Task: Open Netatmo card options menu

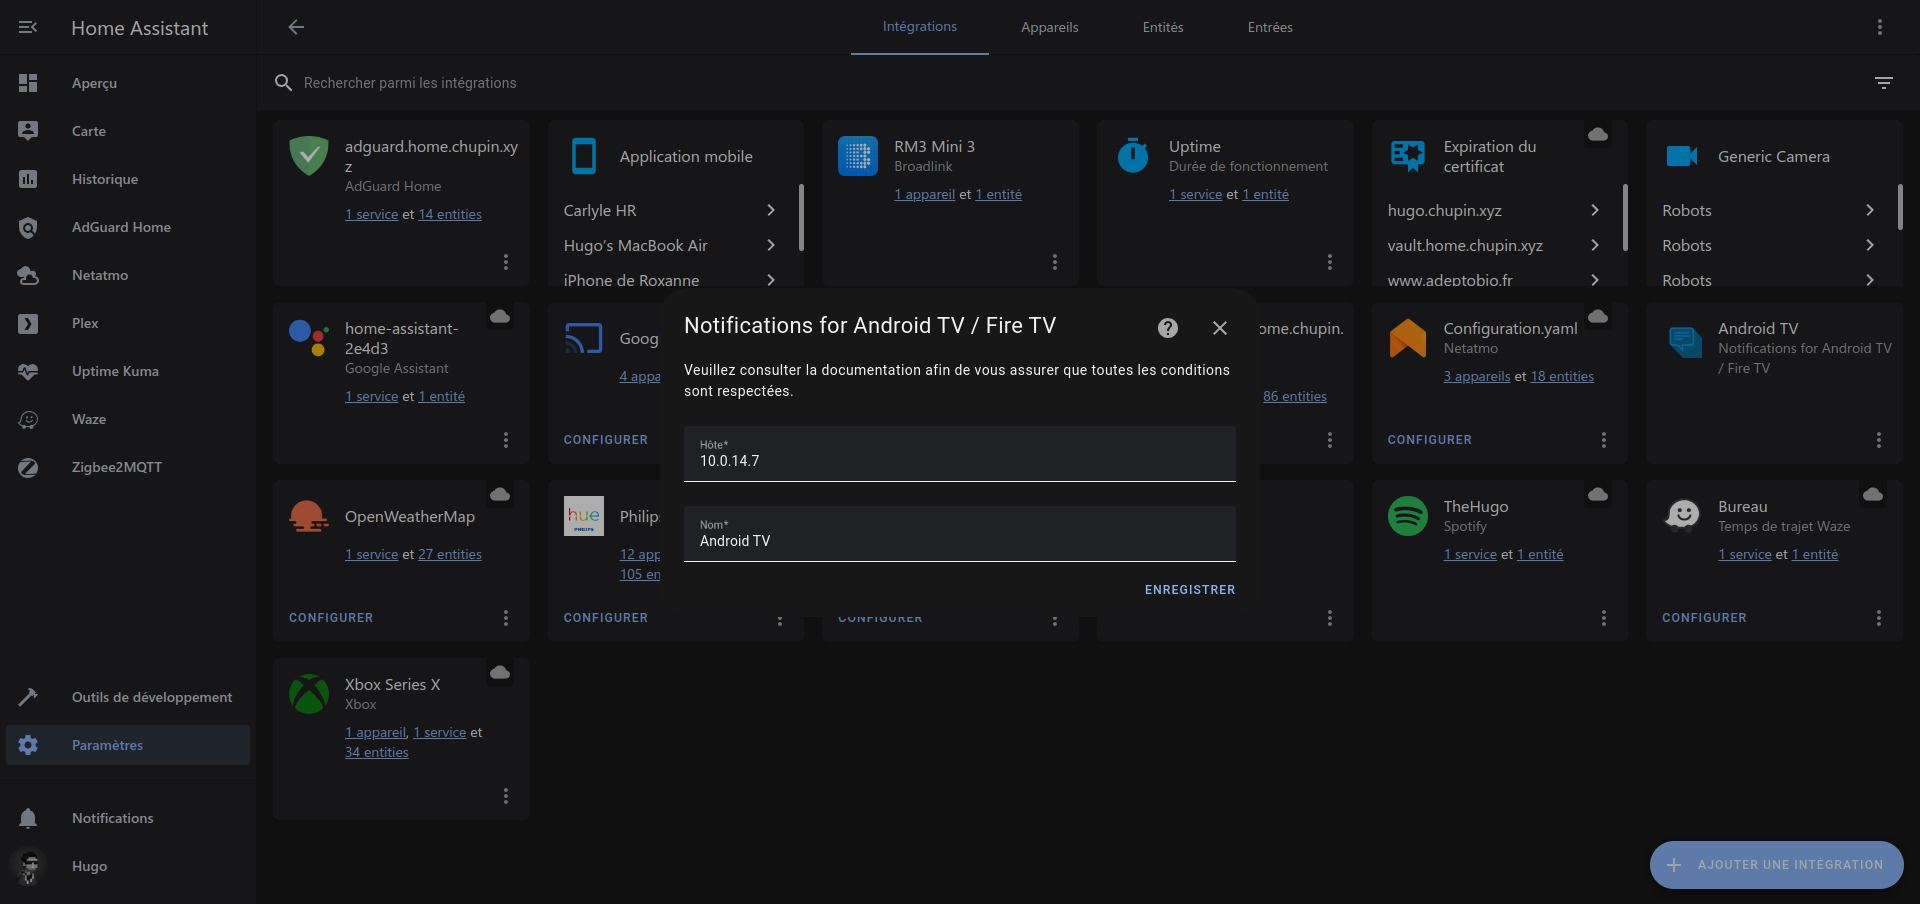Action: (1604, 440)
